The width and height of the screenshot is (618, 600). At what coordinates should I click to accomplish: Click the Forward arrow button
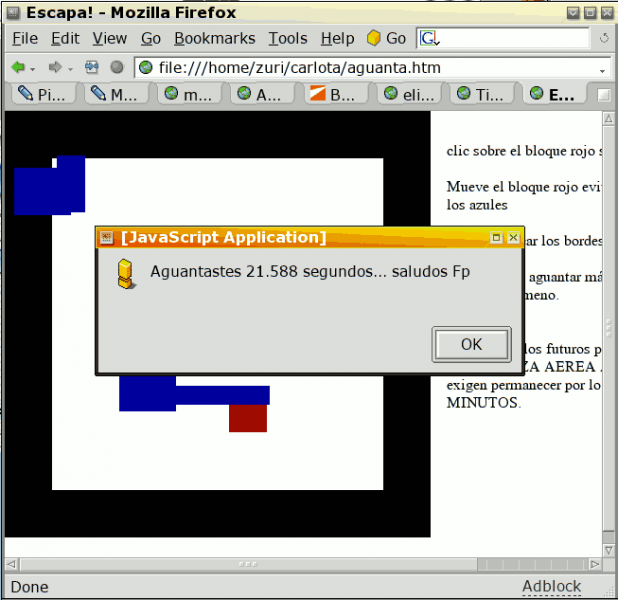(55, 68)
